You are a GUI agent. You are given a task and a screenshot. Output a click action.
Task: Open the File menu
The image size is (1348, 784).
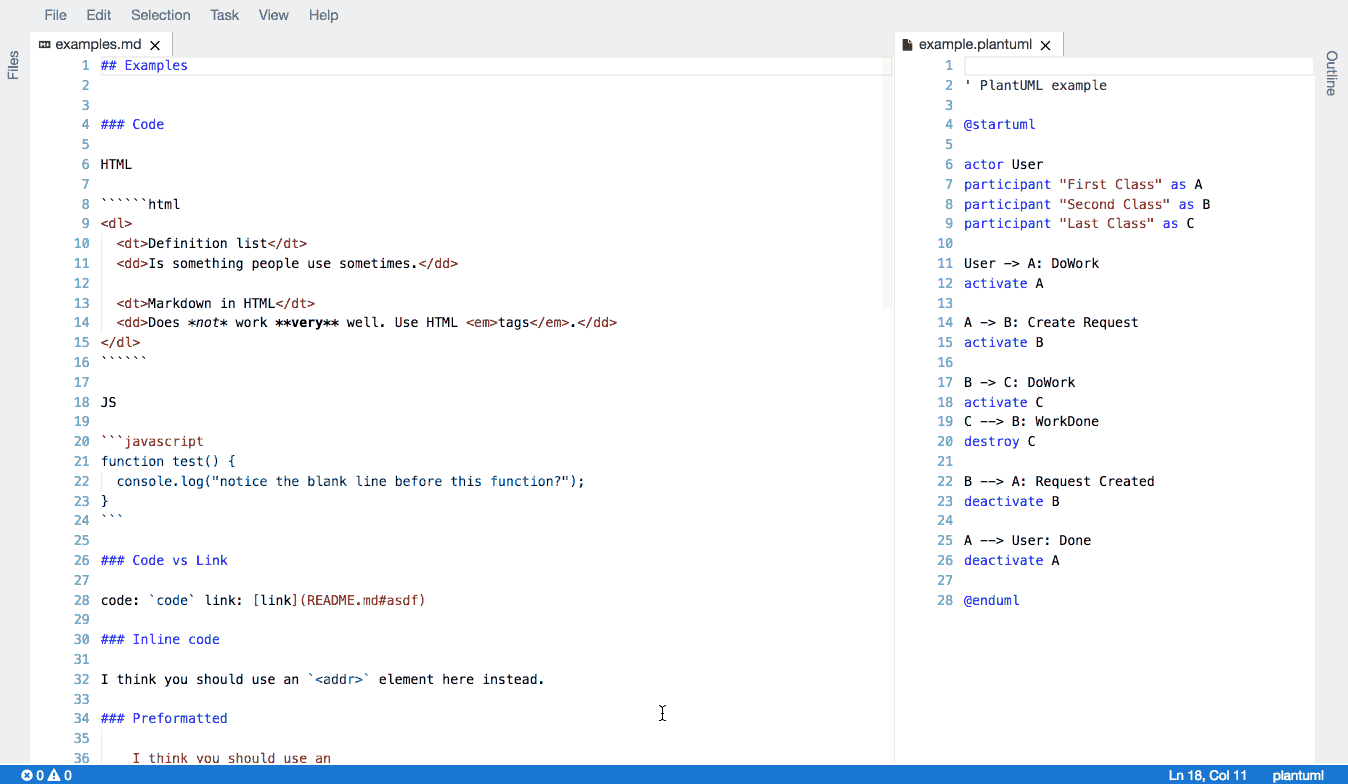click(55, 15)
